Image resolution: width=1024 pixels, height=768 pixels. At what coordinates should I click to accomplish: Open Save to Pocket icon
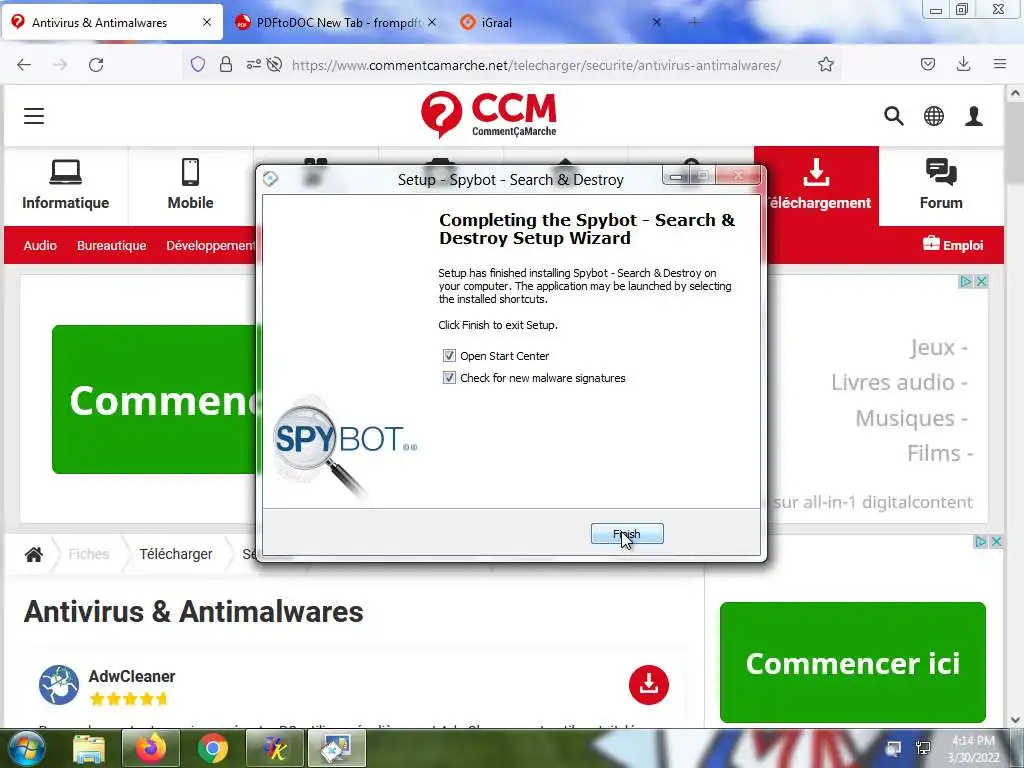(x=927, y=65)
